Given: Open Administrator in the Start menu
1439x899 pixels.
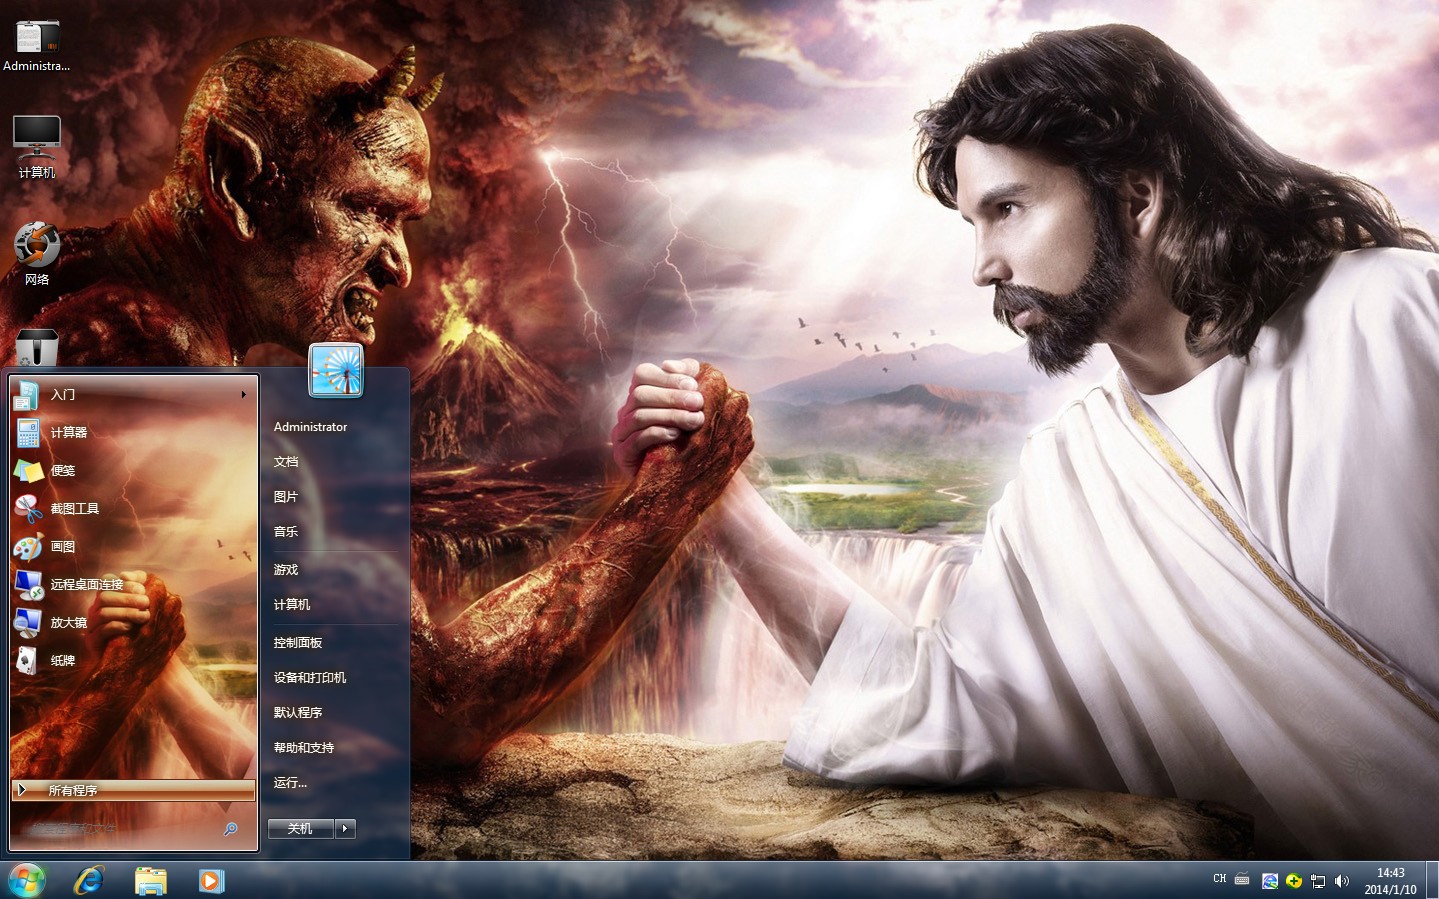Looking at the screenshot, I should pyautogui.click(x=310, y=427).
